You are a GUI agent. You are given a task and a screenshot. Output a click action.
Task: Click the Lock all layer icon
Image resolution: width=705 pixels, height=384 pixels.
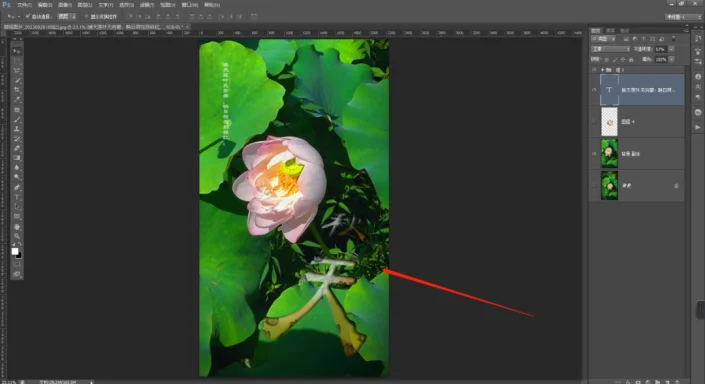[631, 59]
